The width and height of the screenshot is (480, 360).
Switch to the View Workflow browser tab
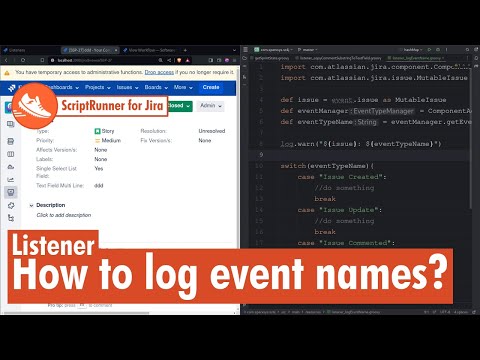[149, 50]
